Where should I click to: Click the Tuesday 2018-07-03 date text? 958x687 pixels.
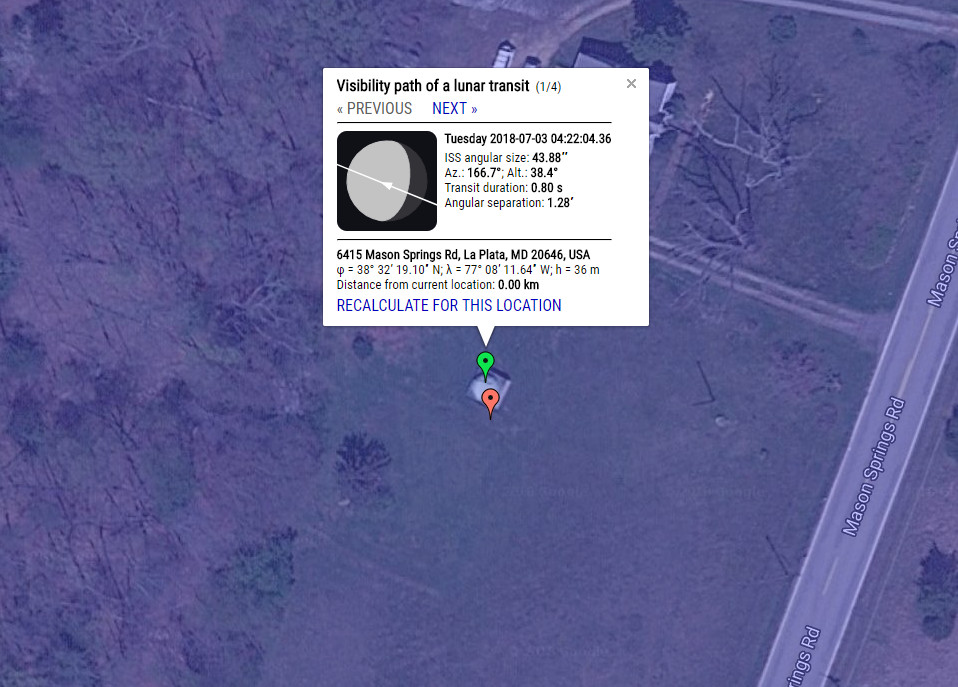[x=528, y=139]
